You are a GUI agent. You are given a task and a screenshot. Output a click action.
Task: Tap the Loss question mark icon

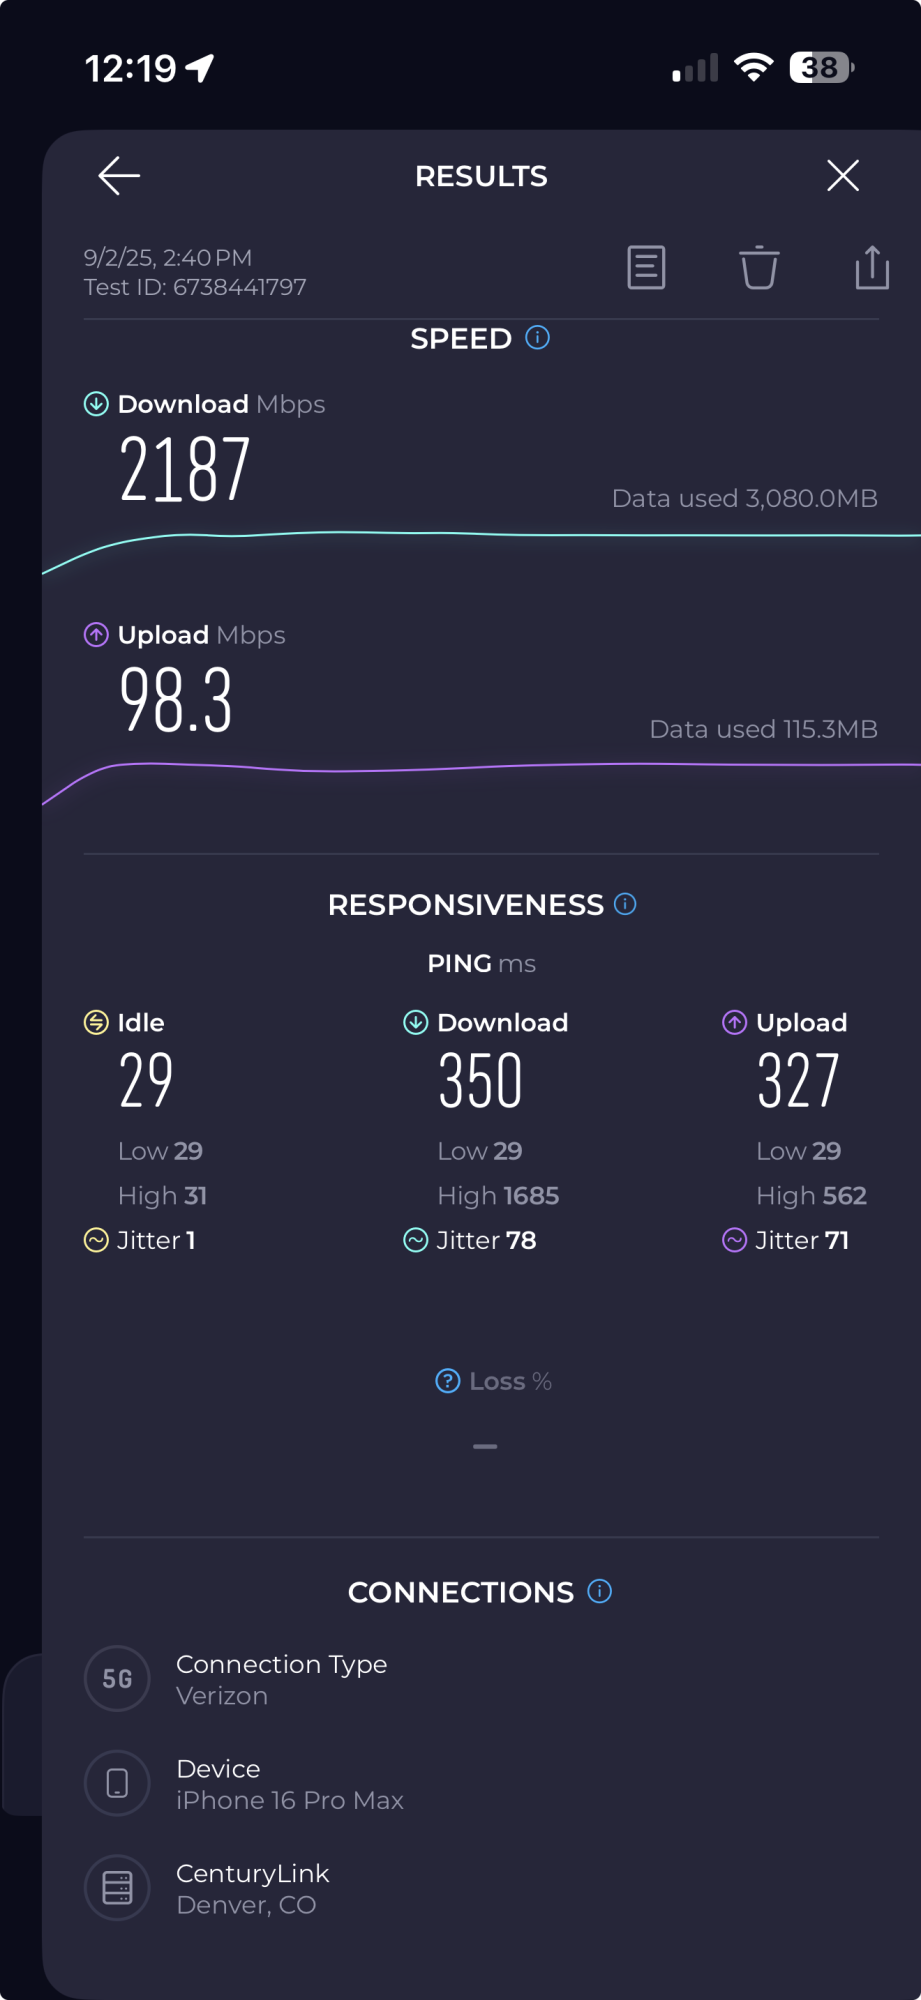click(448, 1381)
